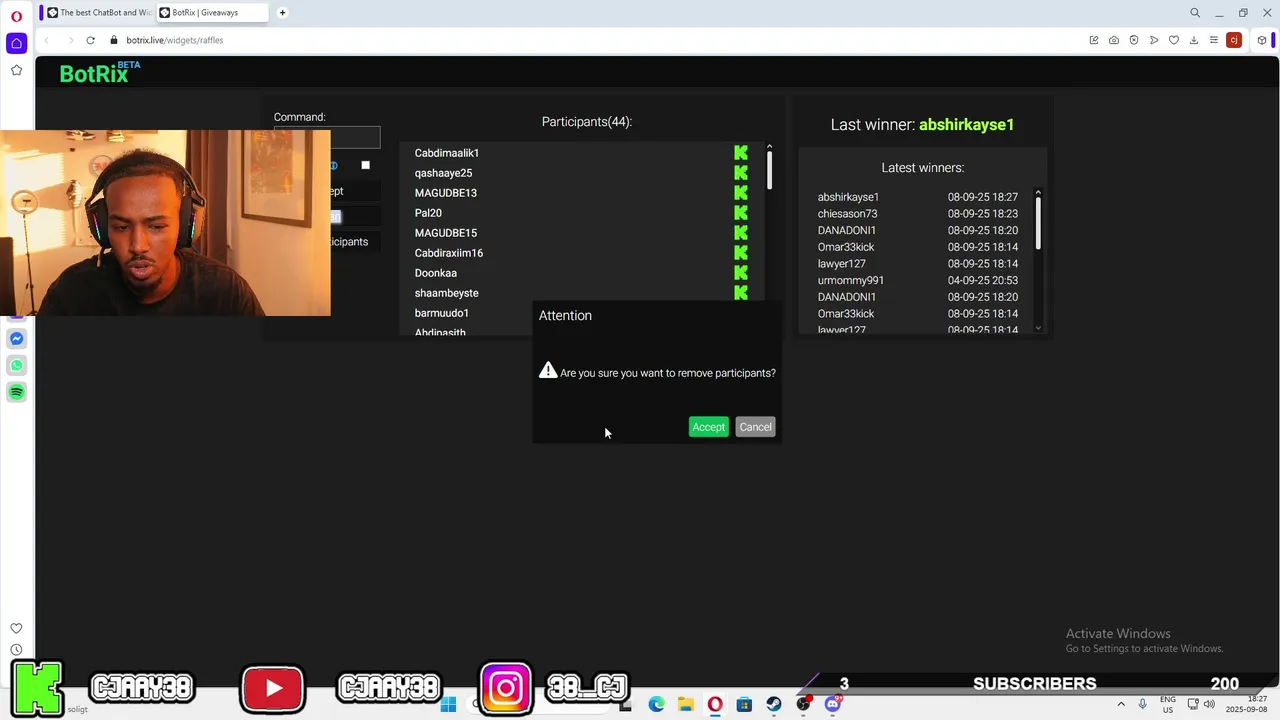
Task: Open Messenger in the Opera sidebar
Action: tap(16, 339)
